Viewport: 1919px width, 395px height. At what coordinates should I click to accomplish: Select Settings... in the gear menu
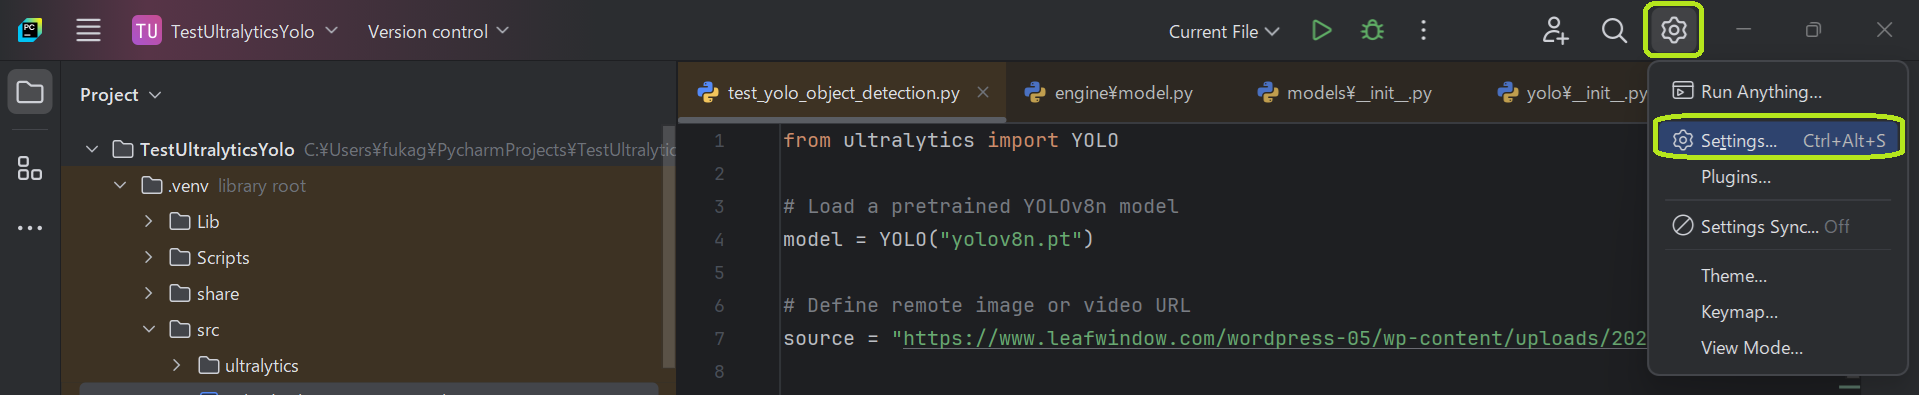[x=1777, y=140]
